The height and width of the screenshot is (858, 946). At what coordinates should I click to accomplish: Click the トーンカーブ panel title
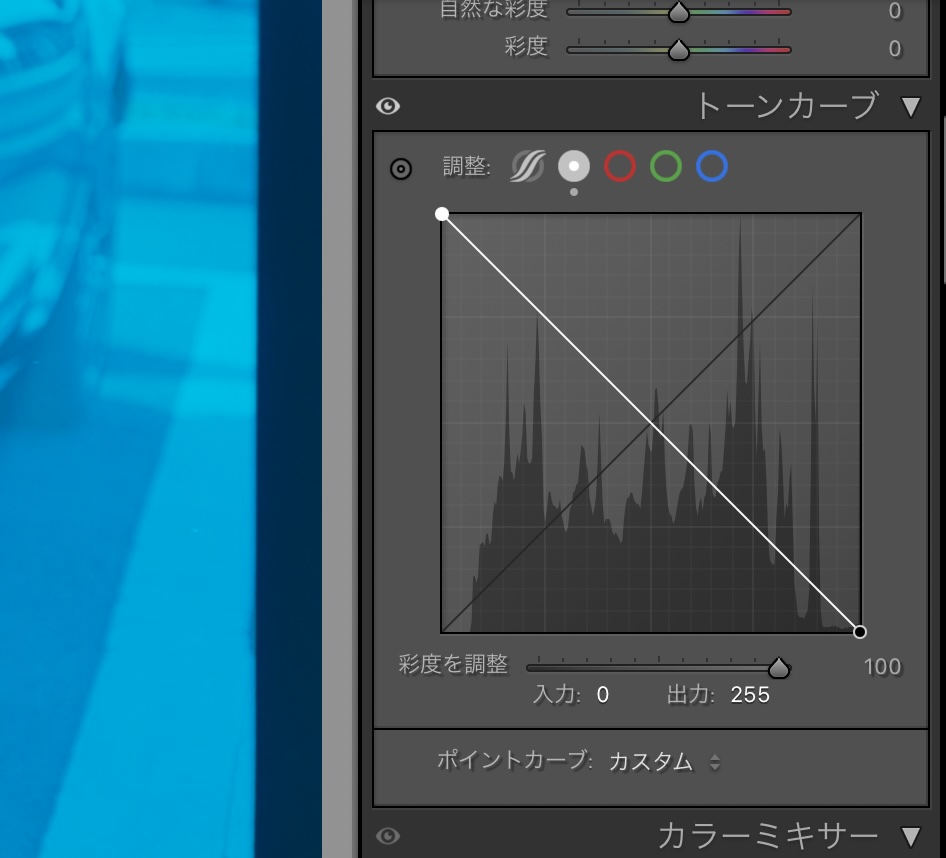(x=787, y=106)
